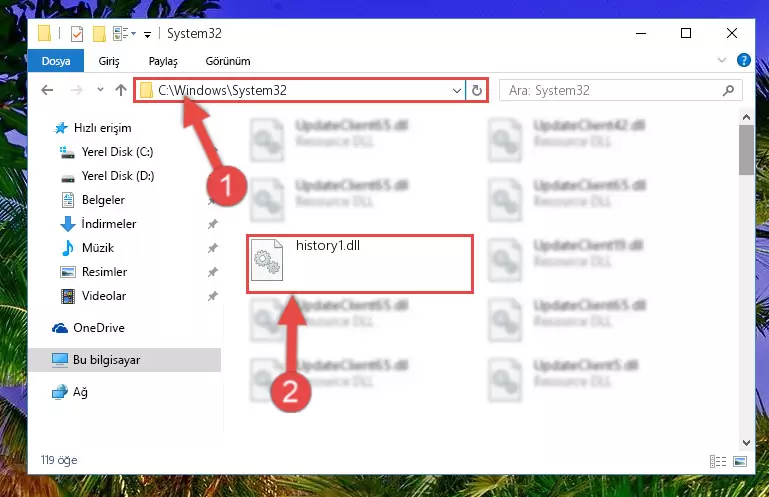Click the Back navigation arrow
This screenshot has height=497, width=769.
coord(47,90)
